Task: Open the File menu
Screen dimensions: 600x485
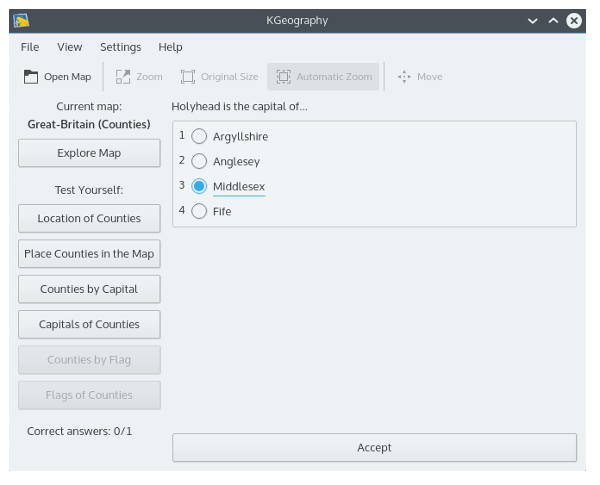Action: (x=30, y=47)
